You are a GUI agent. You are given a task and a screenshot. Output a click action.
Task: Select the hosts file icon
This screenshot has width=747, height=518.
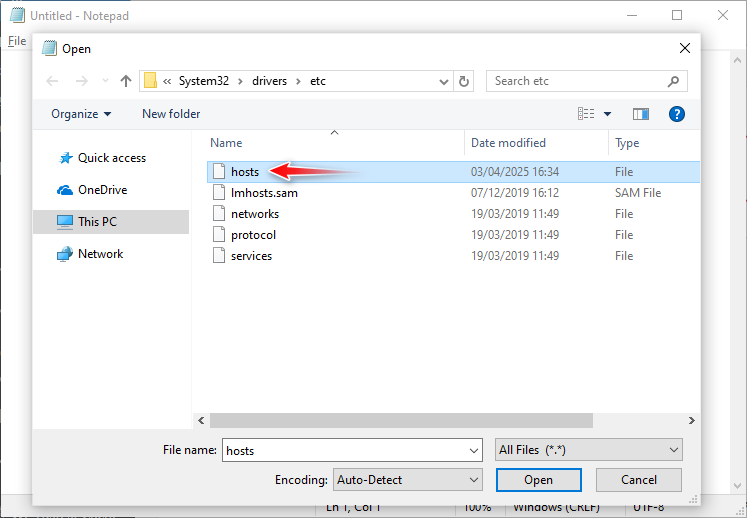[x=220, y=172]
